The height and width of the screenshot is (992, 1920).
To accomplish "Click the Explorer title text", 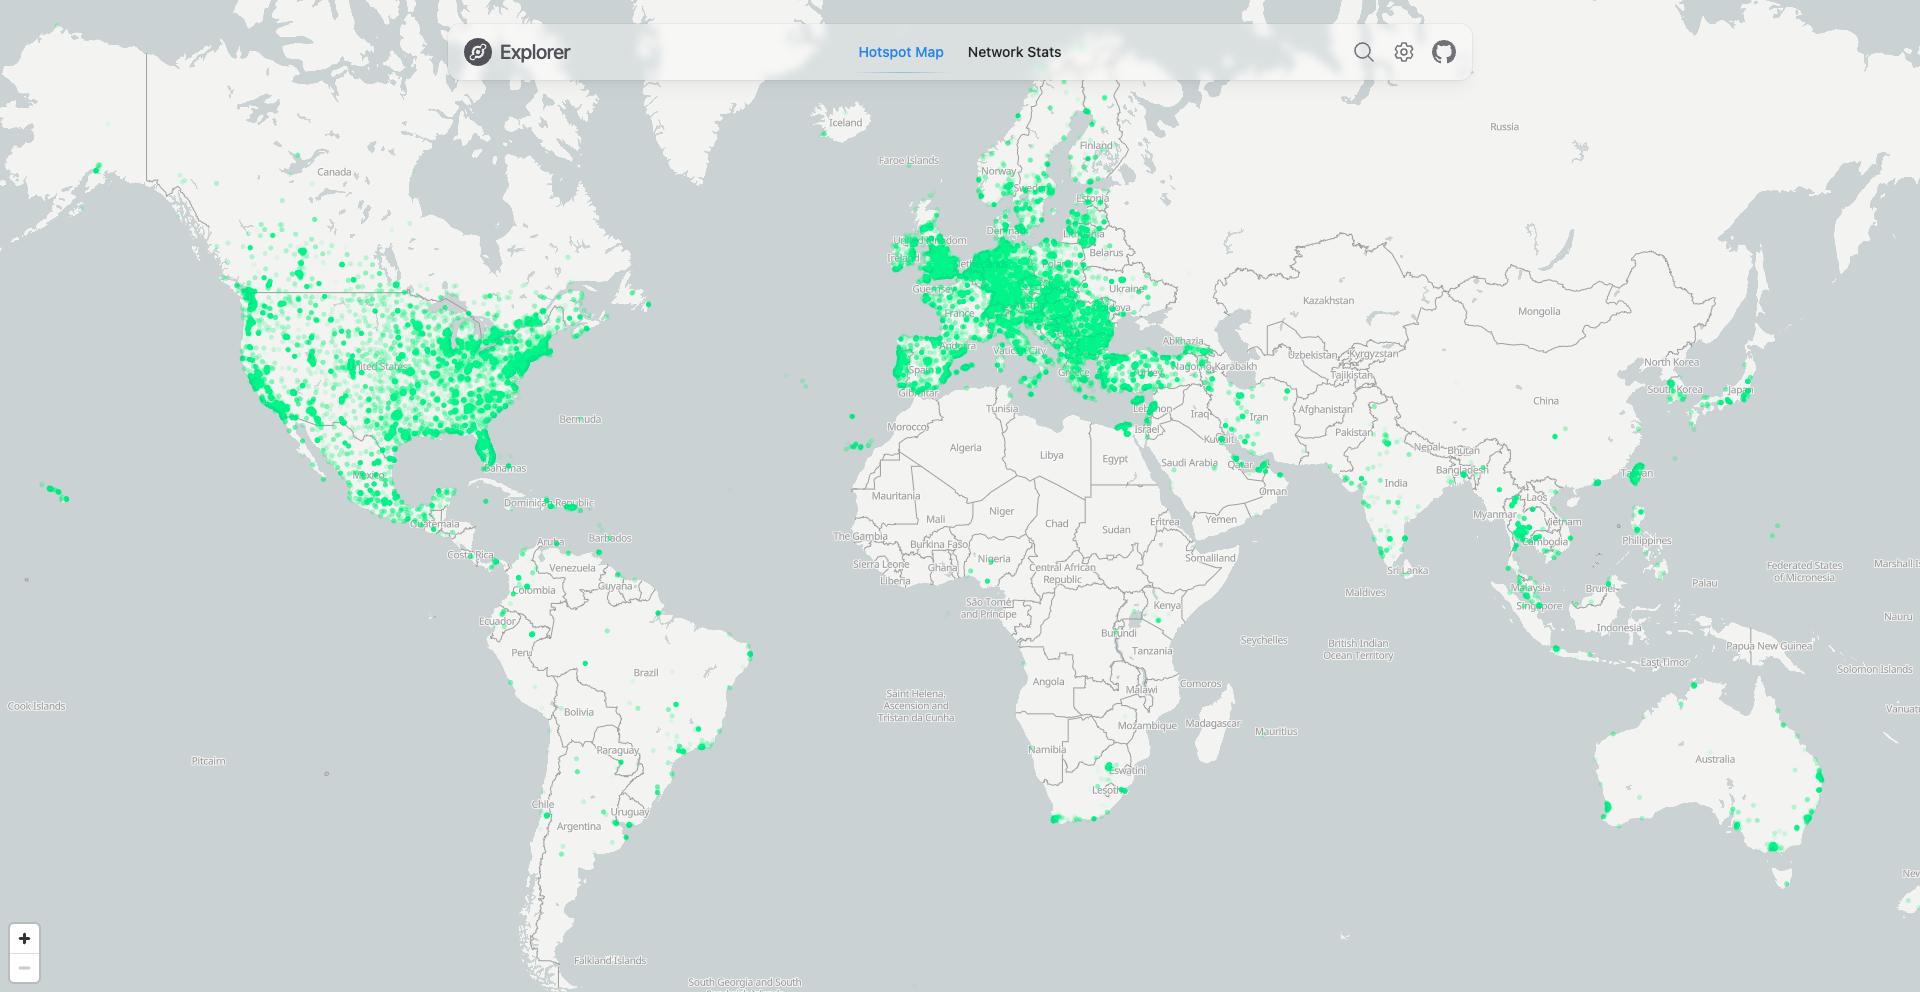I will (x=535, y=52).
